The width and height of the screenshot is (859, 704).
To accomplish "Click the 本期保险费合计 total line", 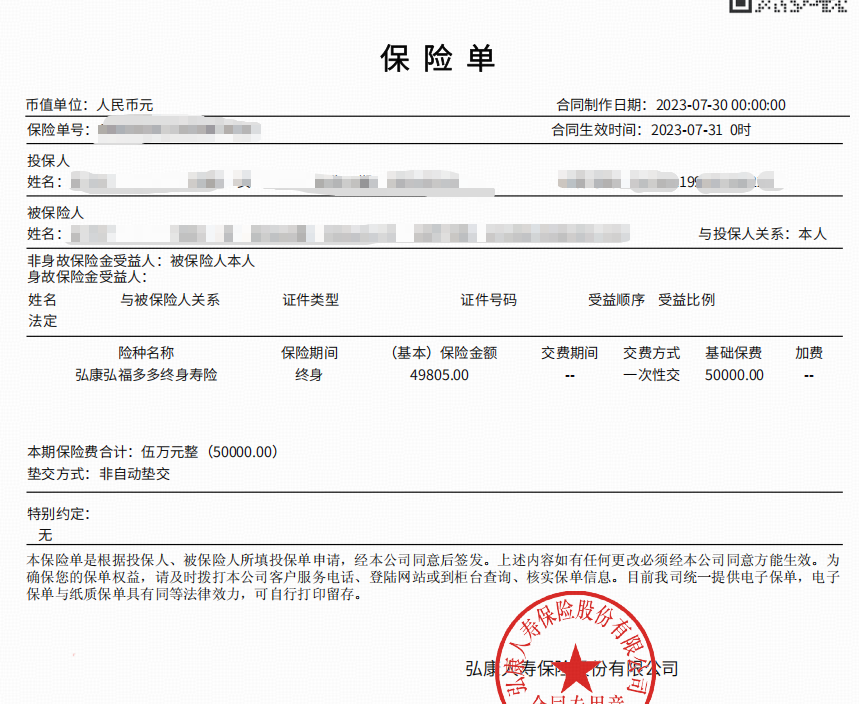I will click(x=152, y=452).
